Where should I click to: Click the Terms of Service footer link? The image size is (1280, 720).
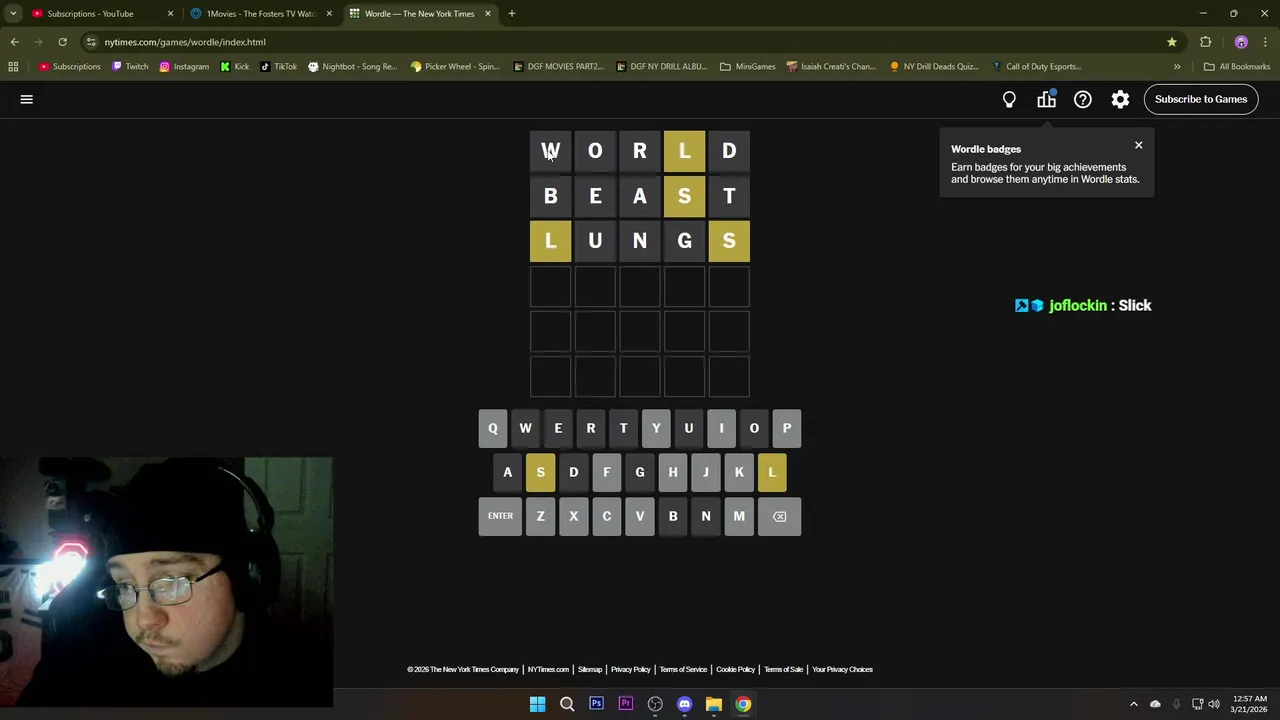pos(683,670)
